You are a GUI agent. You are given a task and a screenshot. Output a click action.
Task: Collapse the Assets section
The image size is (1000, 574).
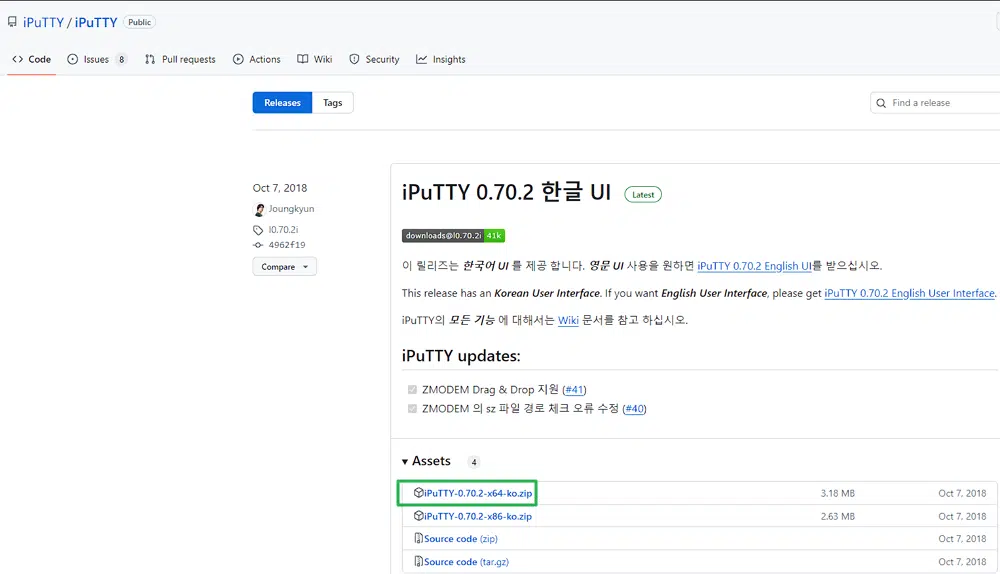tap(426, 461)
